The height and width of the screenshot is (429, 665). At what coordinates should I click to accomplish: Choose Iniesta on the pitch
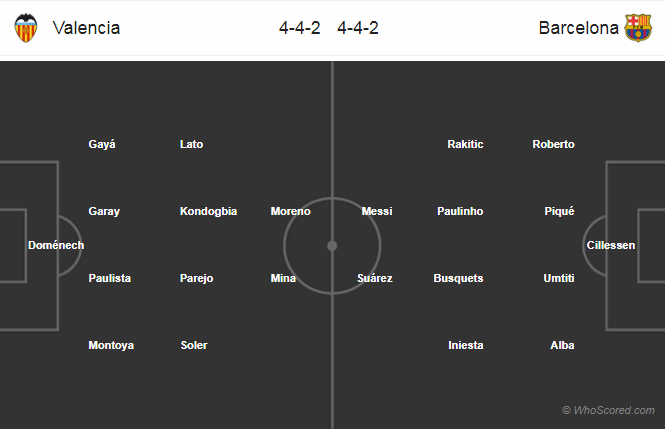pyautogui.click(x=466, y=346)
